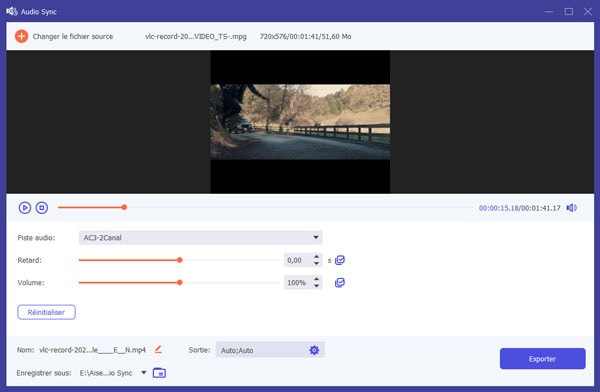Click the save path E:\Aise...io Sync
The height and width of the screenshot is (392, 600).
click(x=106, y=373)
